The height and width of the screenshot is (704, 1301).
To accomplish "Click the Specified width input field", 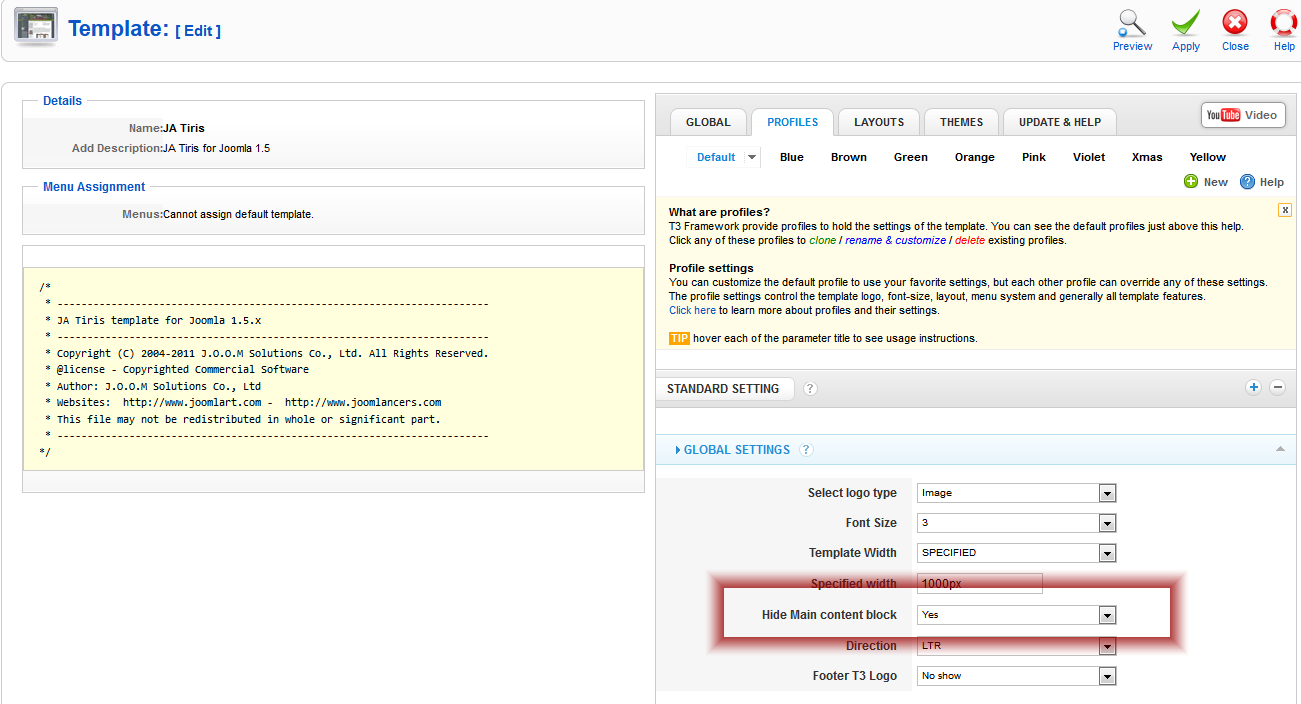I will [x=979, y=583].
